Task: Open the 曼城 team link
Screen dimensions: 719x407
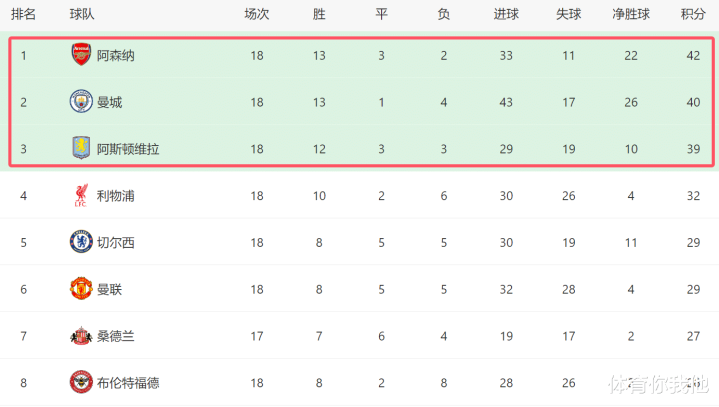Action: 110,102
